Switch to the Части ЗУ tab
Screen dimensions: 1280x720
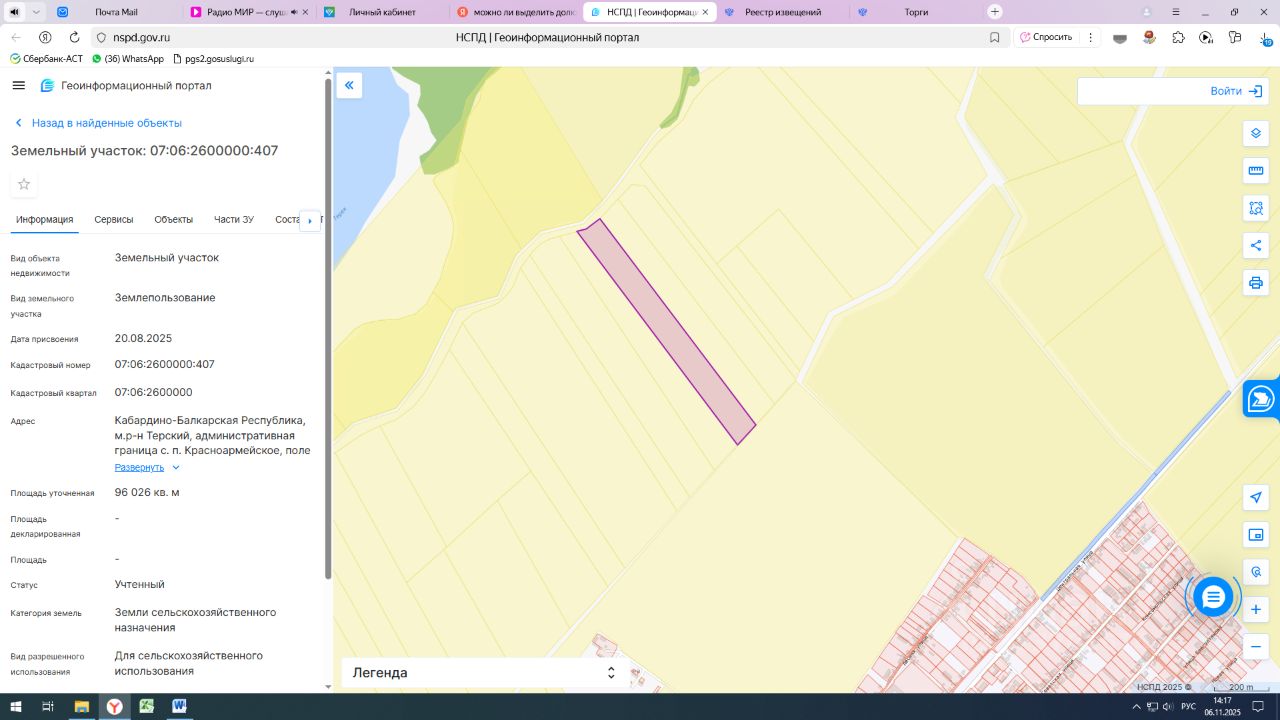click(234, 220)
